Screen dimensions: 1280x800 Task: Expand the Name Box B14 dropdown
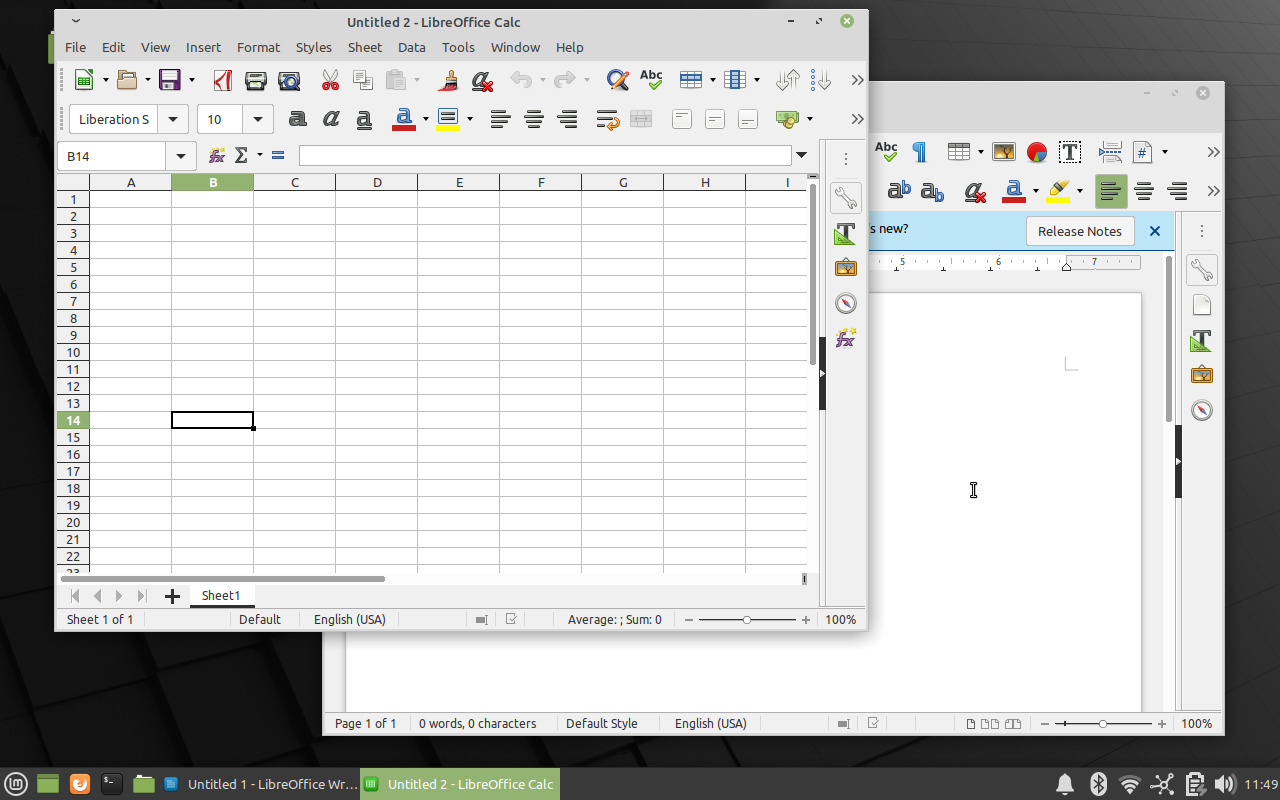(x=181, y=156)
